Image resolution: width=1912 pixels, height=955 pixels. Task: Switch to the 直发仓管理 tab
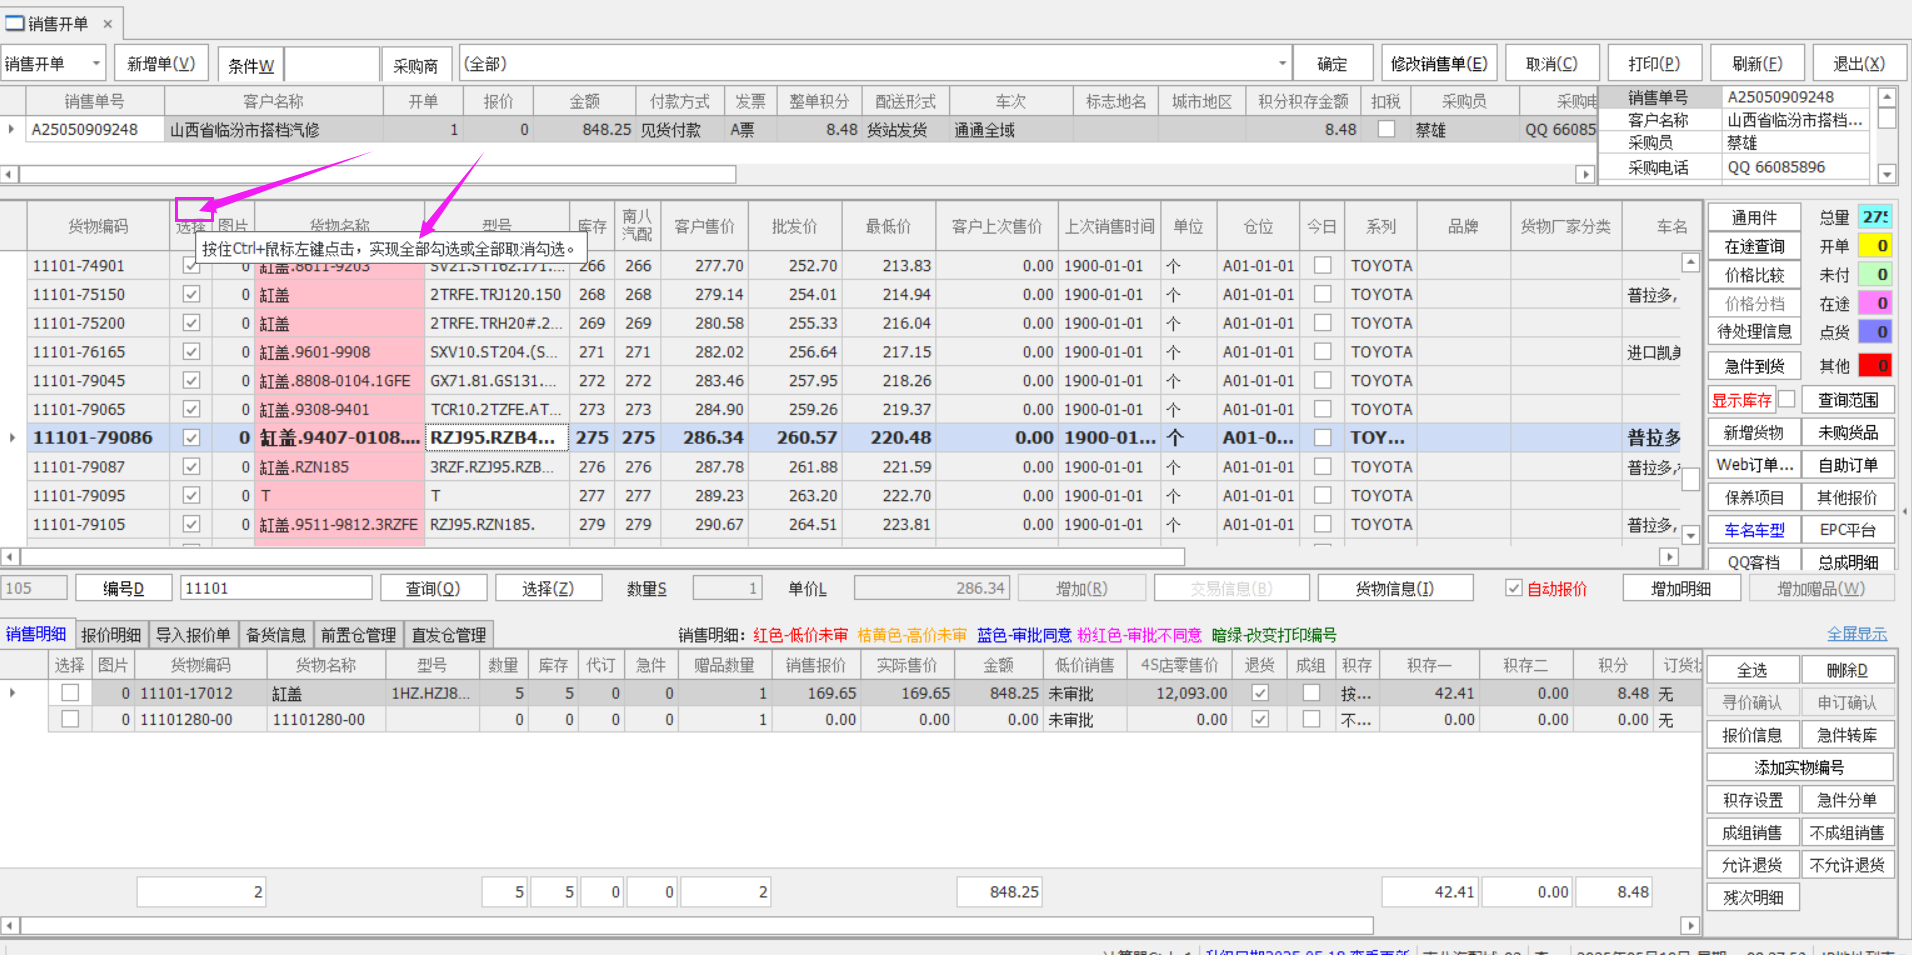[x=449, y=635]
